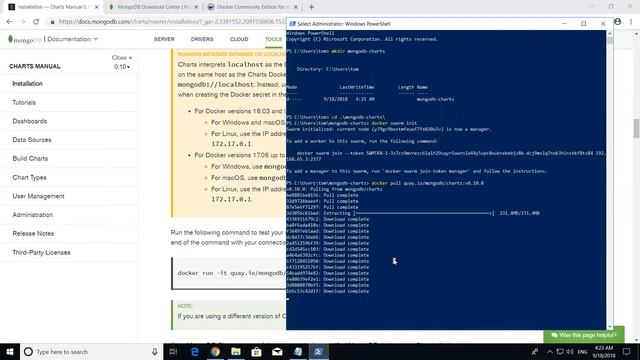Open the People tray icon

(x=535, y=351)
